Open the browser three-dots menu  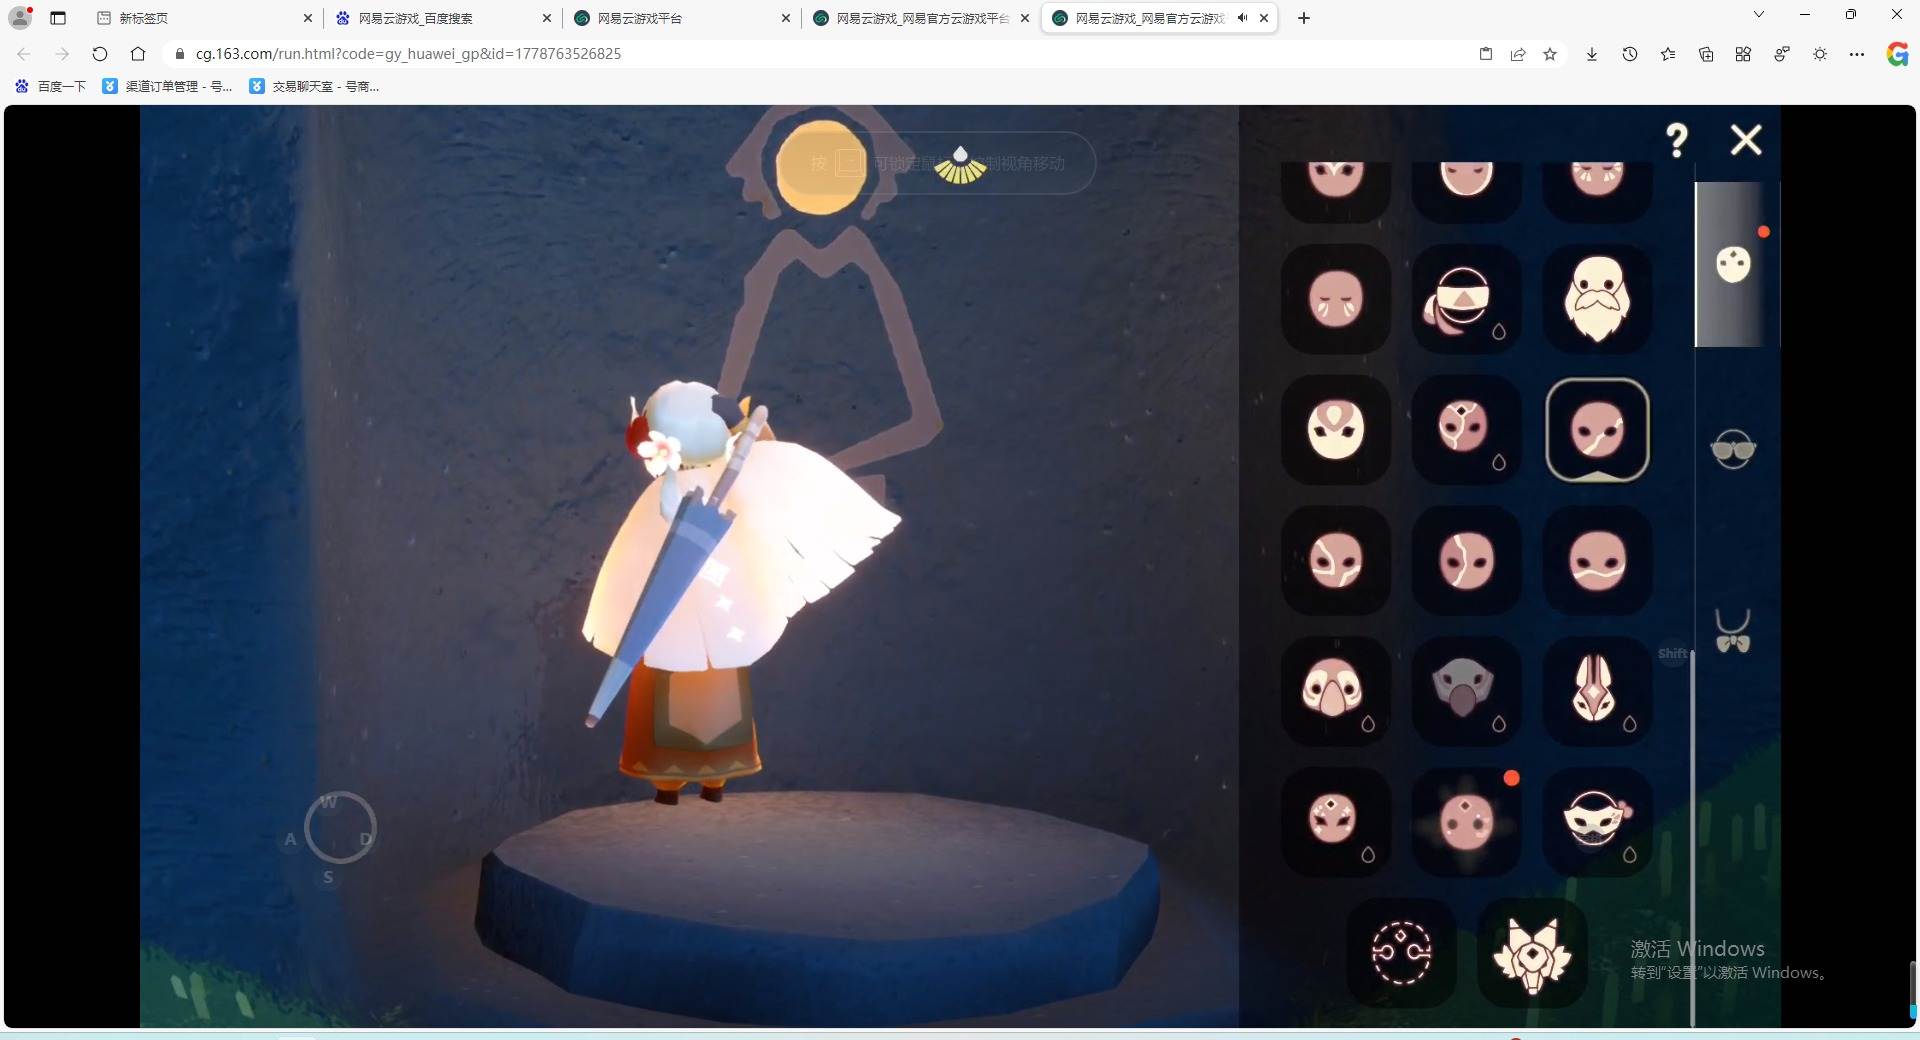(1857, 54)
